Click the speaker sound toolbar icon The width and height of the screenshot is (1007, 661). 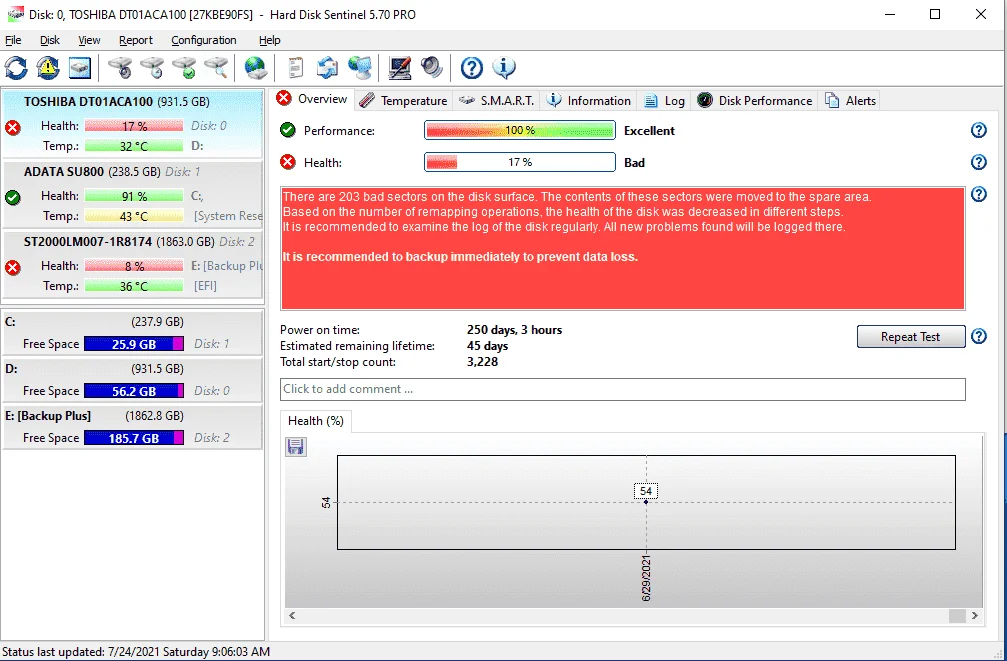tap(432, 67)
